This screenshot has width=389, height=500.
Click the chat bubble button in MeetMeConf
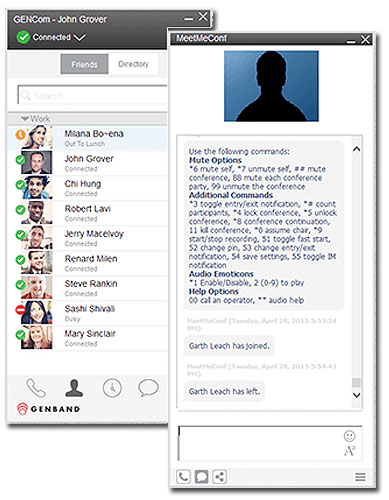[201, 477]
